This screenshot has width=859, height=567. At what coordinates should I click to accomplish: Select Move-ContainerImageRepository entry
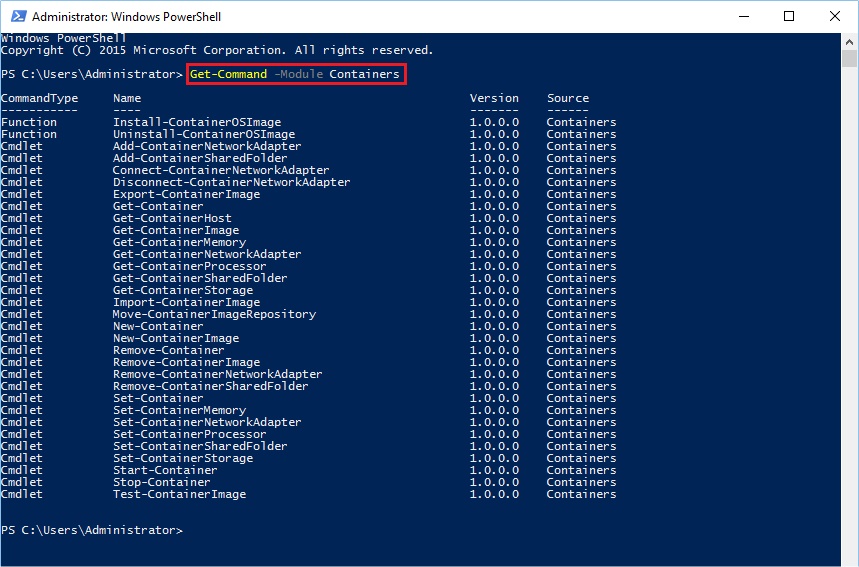point(214,314)
